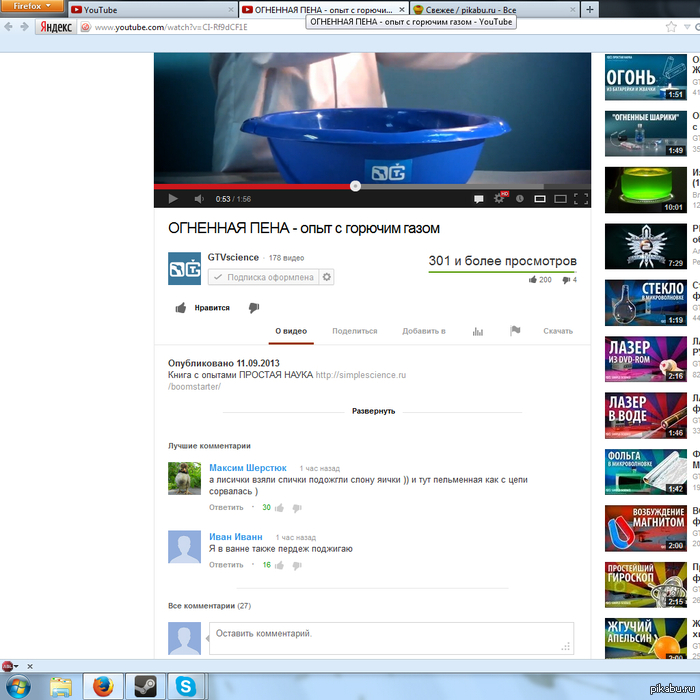The image size is (700, 700).
Task: Expand description with Развернуть
Action: (x=373, y=411)
